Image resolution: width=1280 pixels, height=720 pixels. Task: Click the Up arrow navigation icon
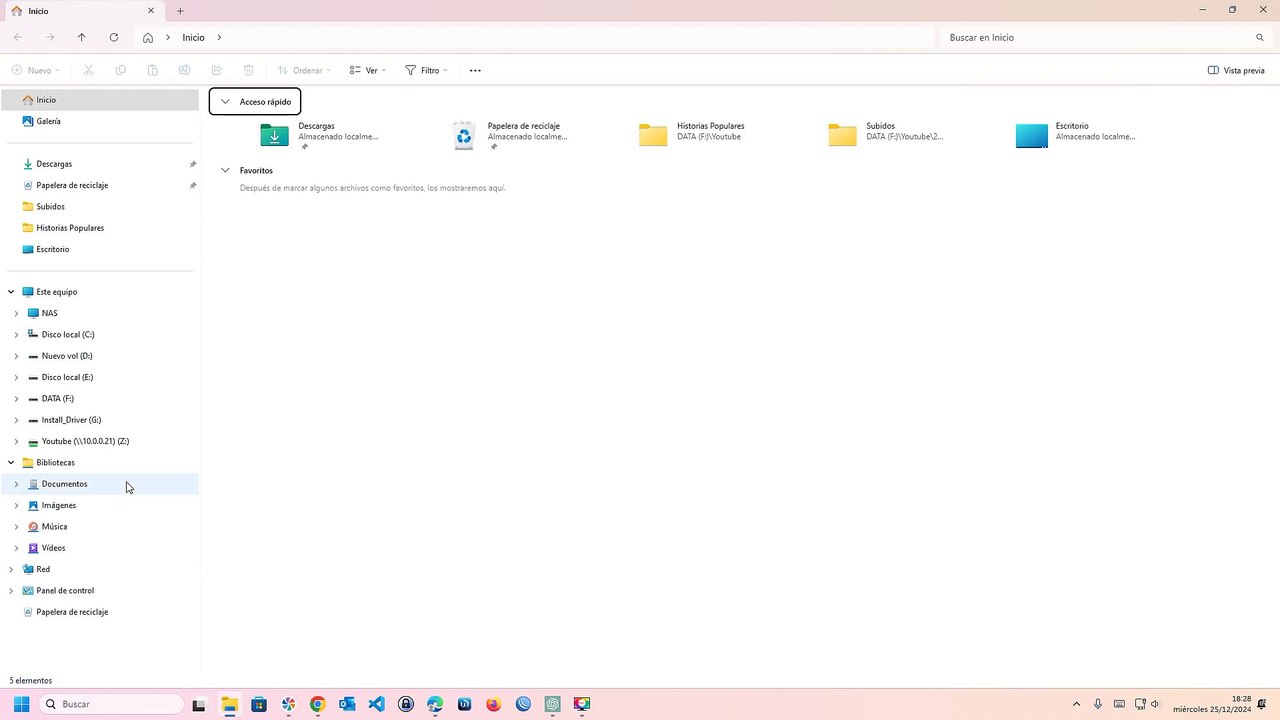tap(82, 37)
